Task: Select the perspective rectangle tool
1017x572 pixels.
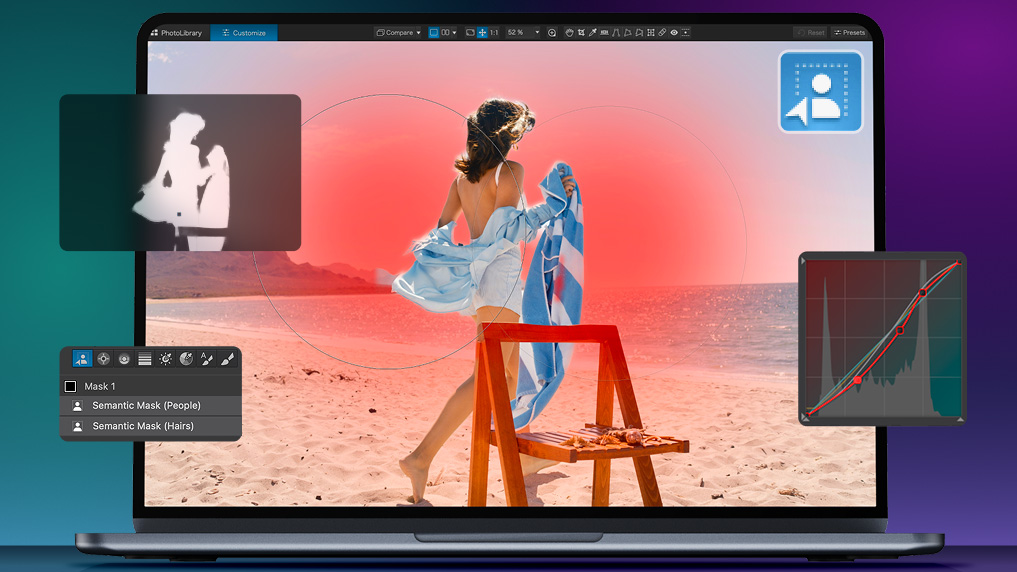Action: [x=627, y=32]
